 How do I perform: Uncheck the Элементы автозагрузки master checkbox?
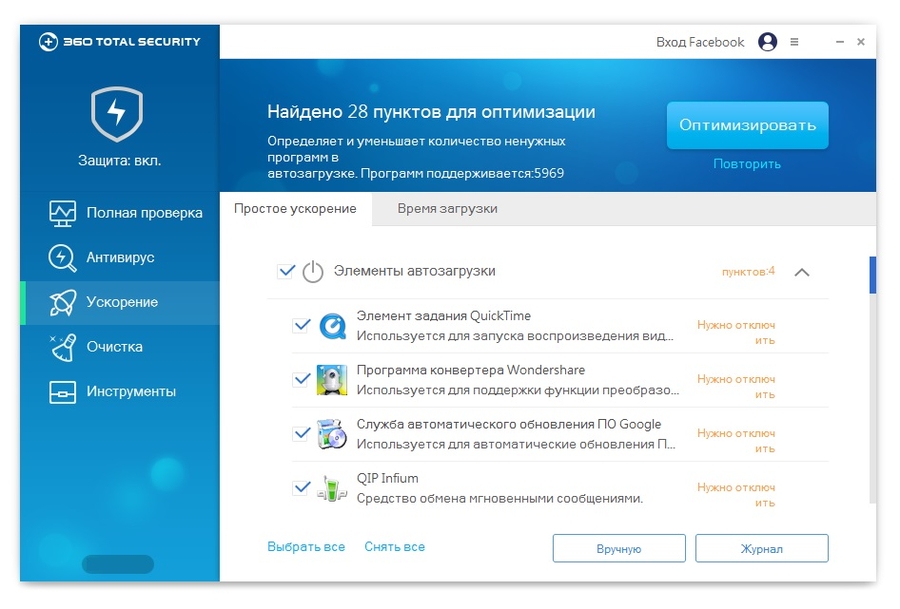coord(284,269)
